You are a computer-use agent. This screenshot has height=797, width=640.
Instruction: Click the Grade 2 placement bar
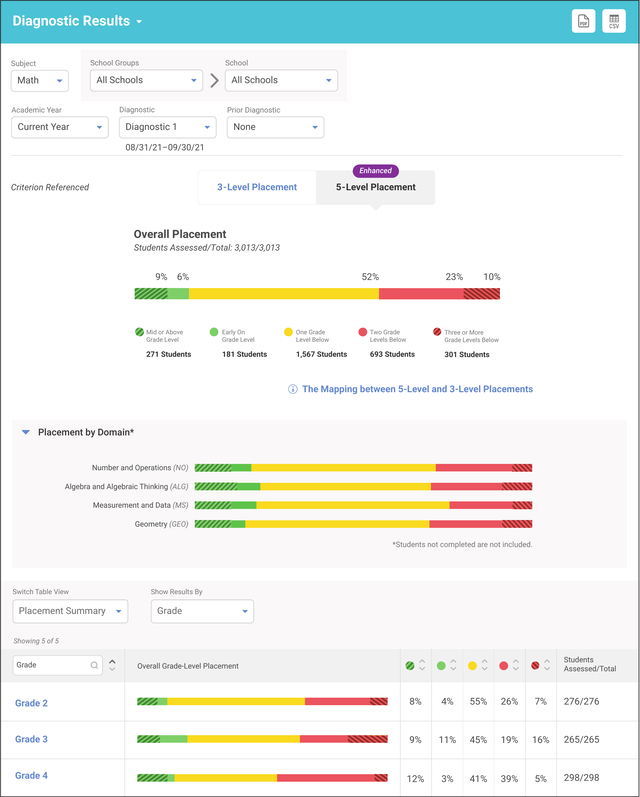point(262,701)
